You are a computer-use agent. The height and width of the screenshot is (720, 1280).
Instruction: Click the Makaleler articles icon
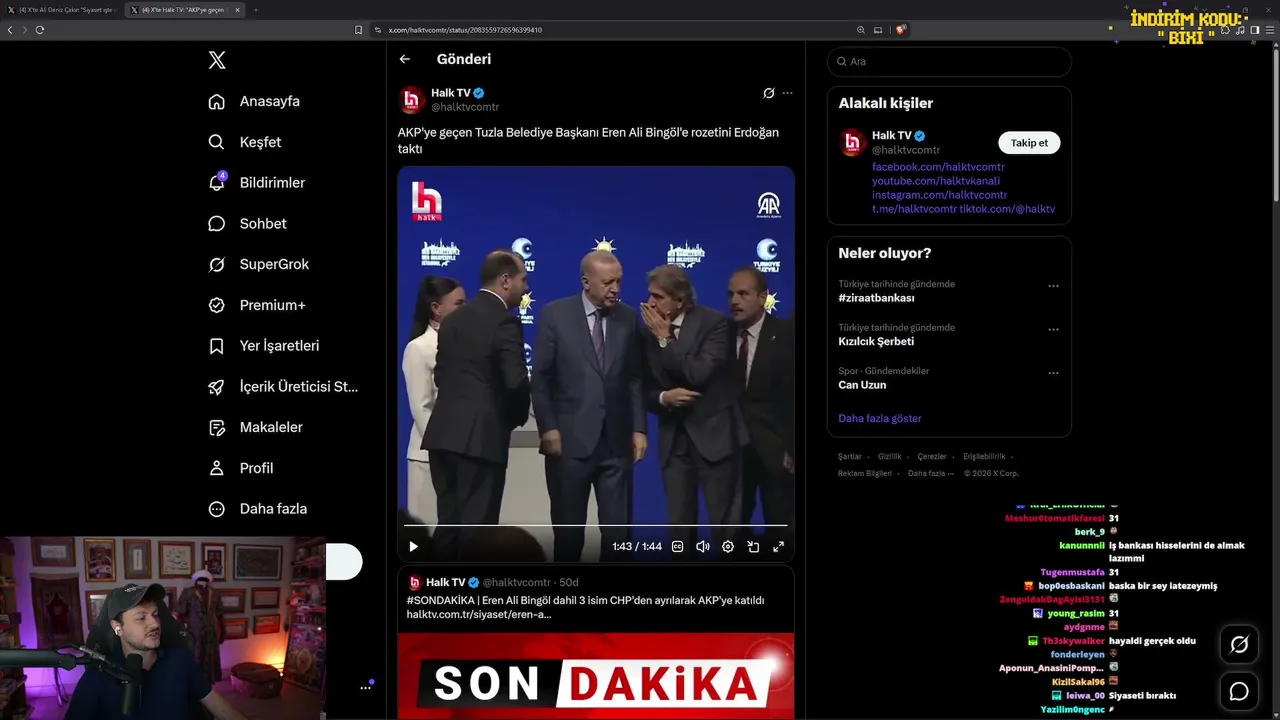[216, 428]
